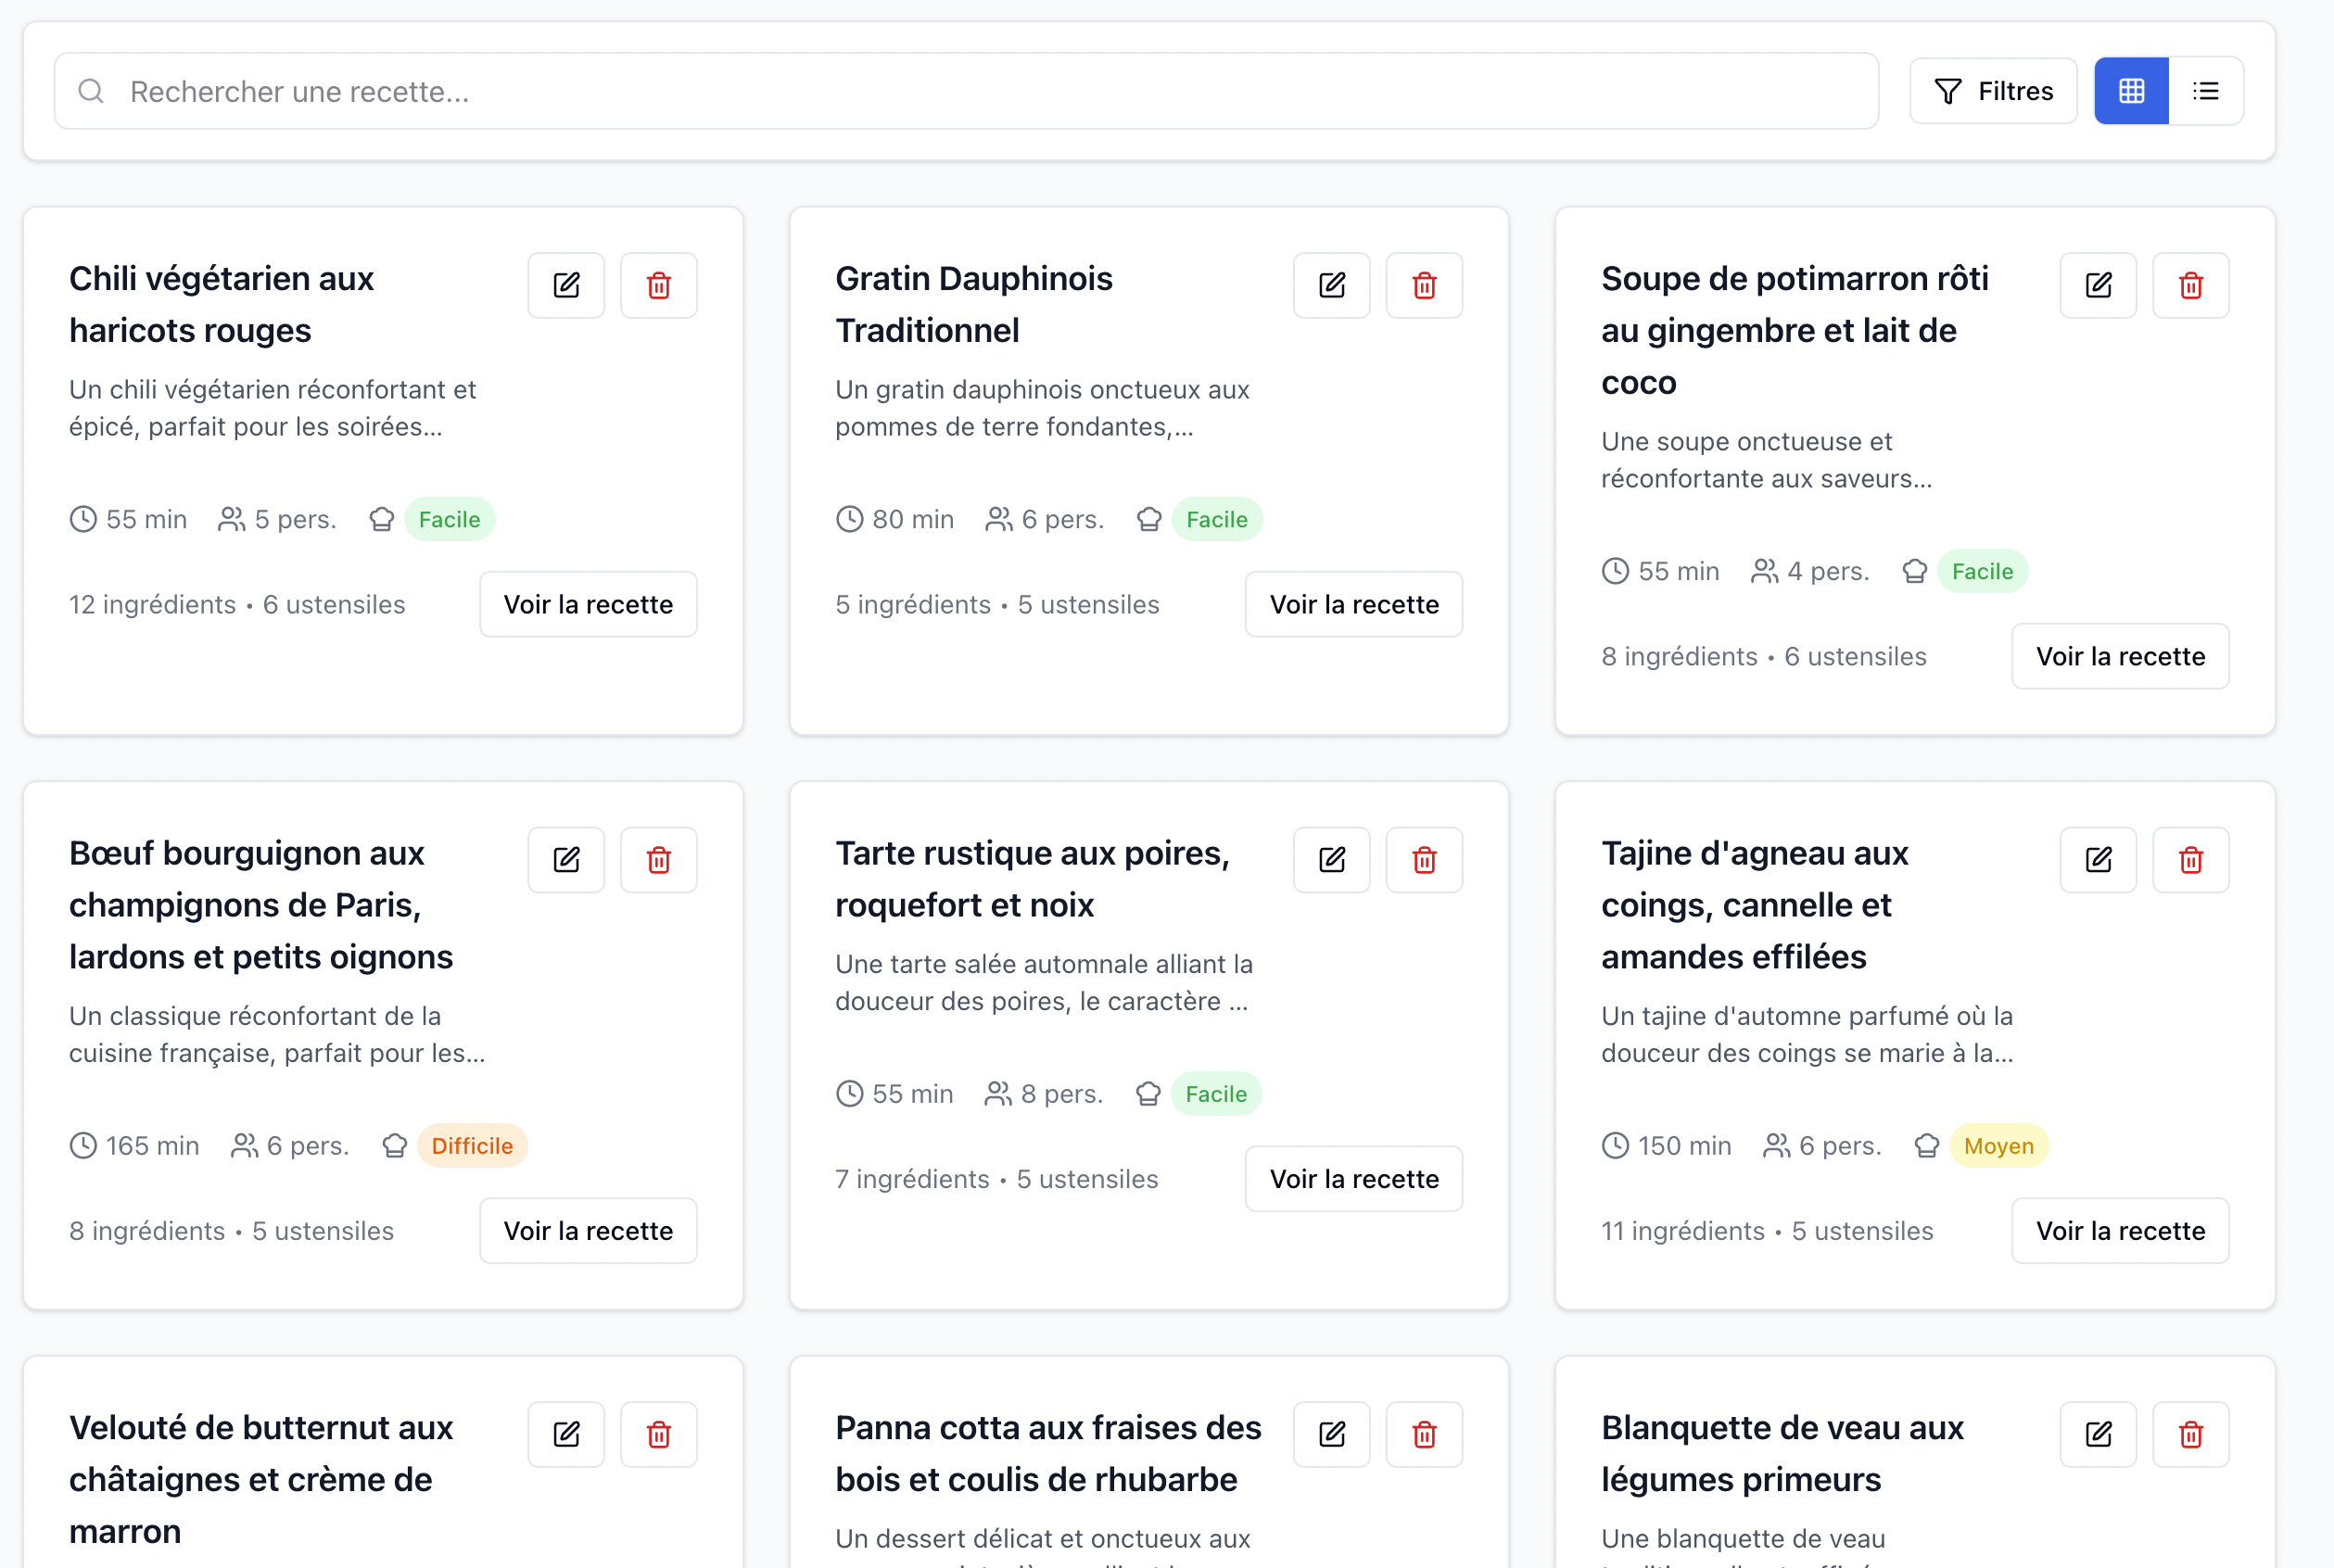View the Tajine d'agneau recipe

pyautogui.click(x=2120, y=1230)
